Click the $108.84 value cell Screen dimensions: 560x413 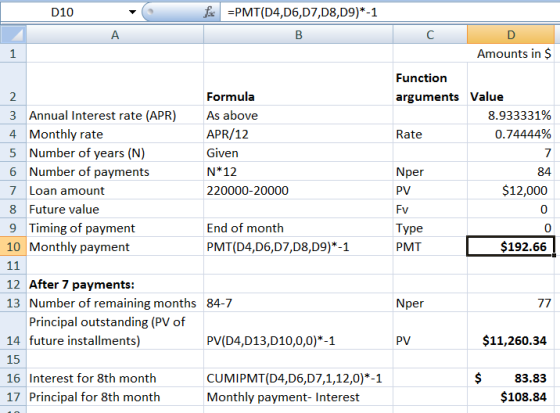511,397
